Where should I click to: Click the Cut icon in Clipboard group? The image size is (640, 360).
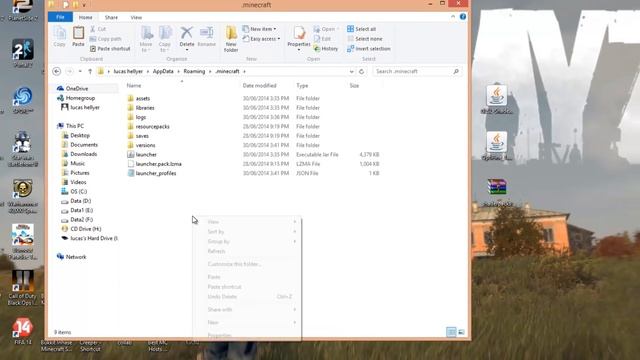[98, 29]
